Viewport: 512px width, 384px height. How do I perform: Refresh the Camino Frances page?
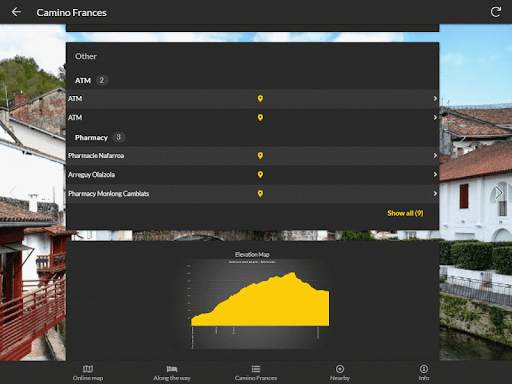pos(496,12)
